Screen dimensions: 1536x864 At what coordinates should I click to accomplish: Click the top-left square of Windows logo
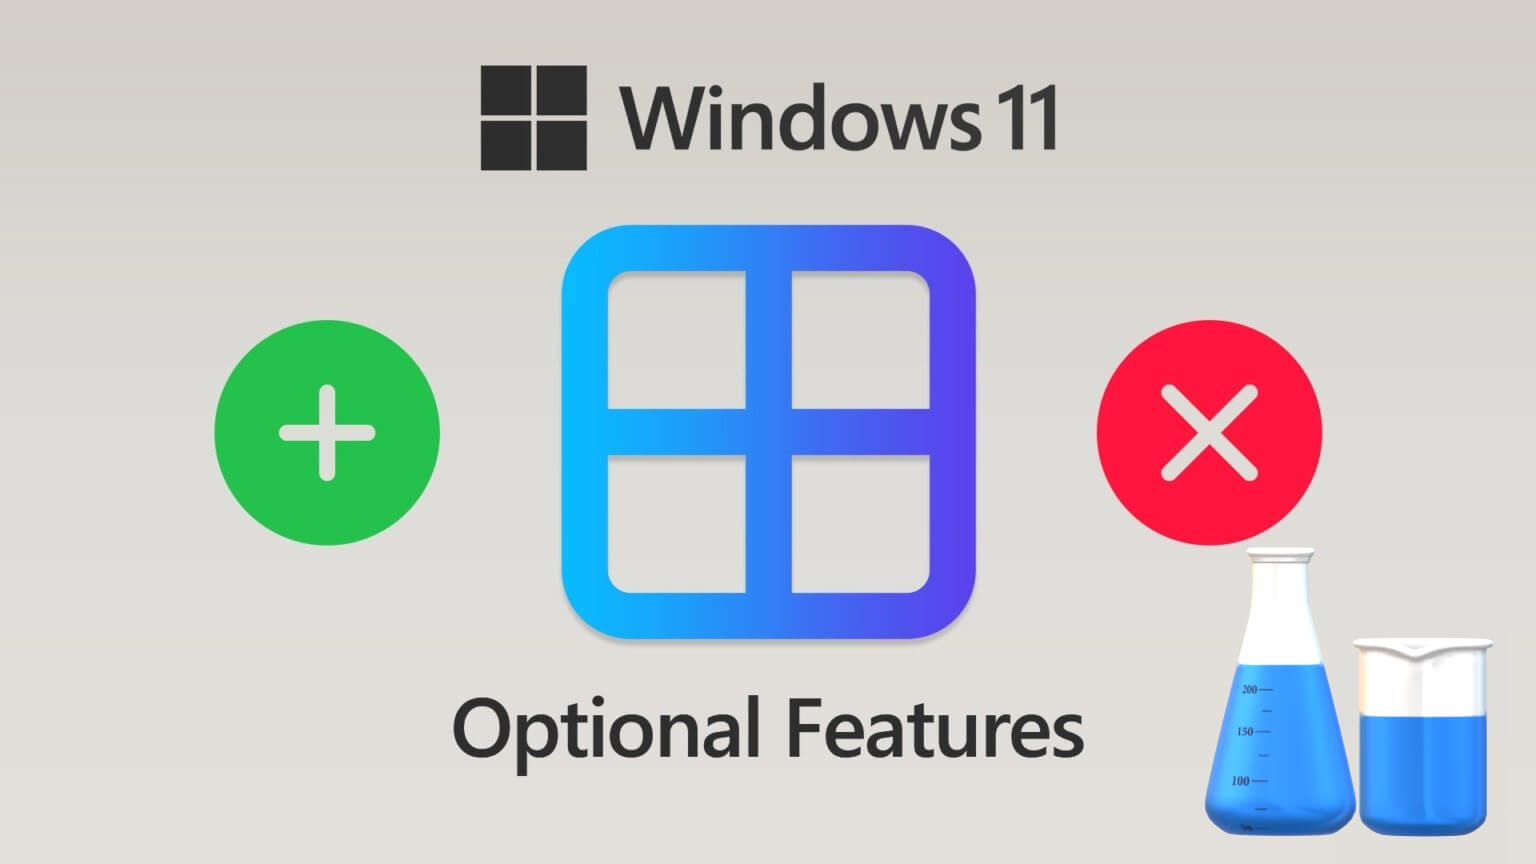(x=505, y=91)
